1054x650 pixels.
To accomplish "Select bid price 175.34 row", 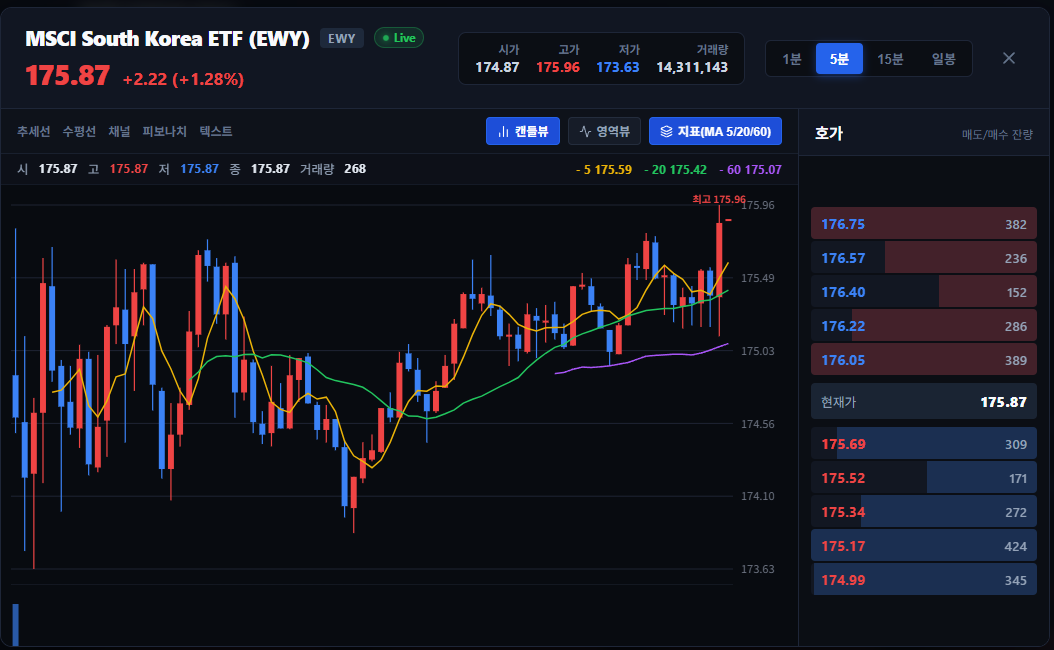I will tap(924, 512).
